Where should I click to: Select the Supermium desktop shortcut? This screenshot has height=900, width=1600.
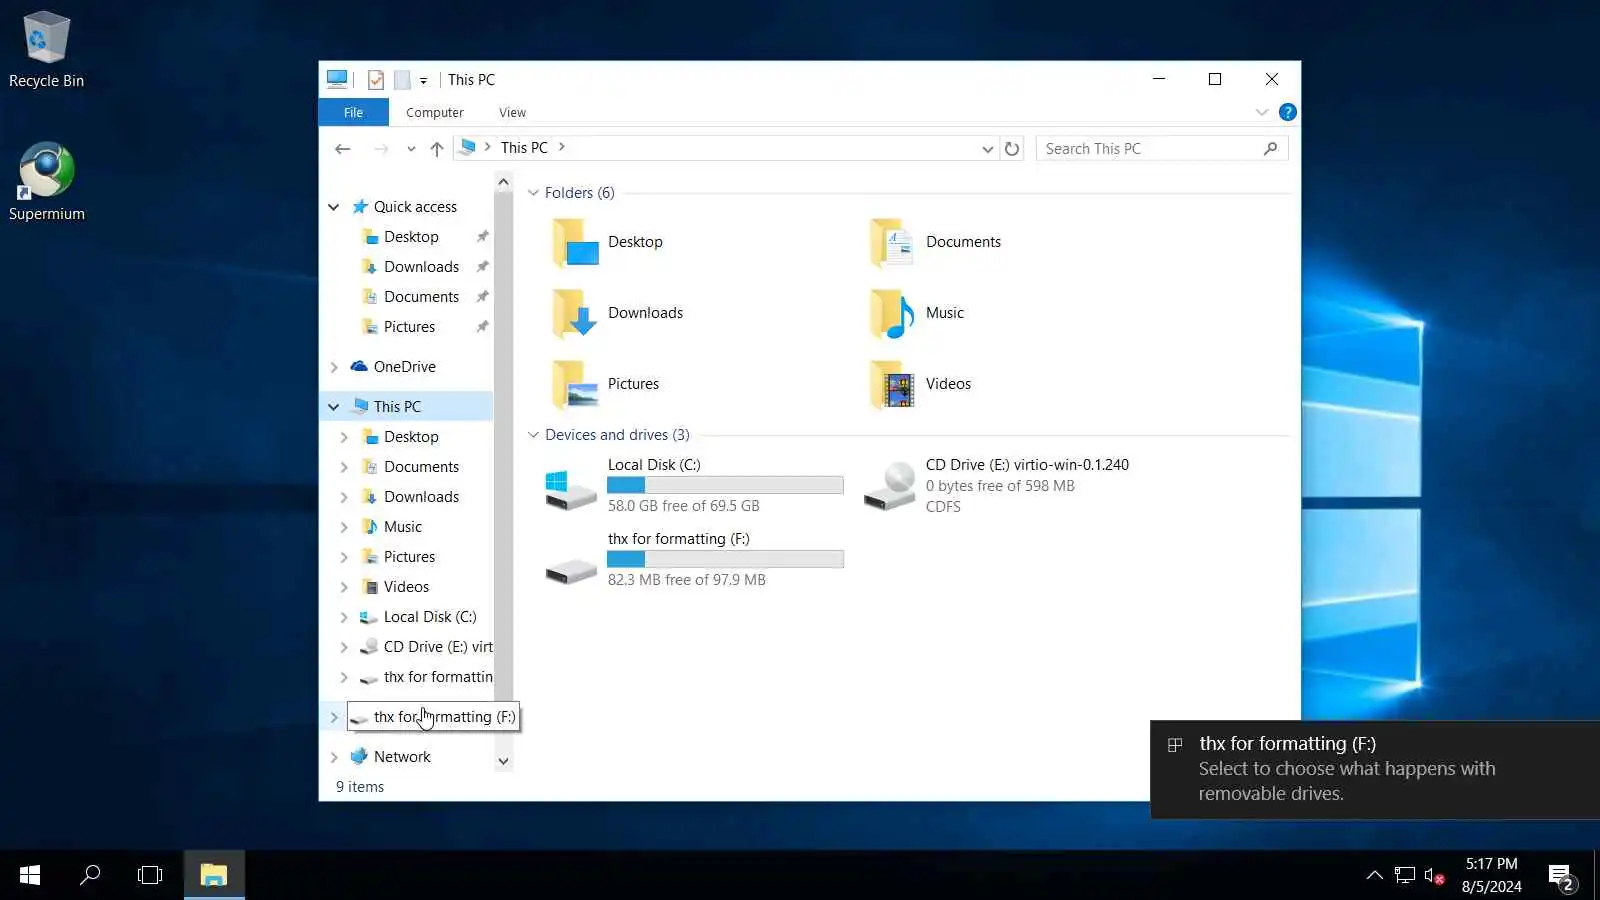(x=46, y=182)
